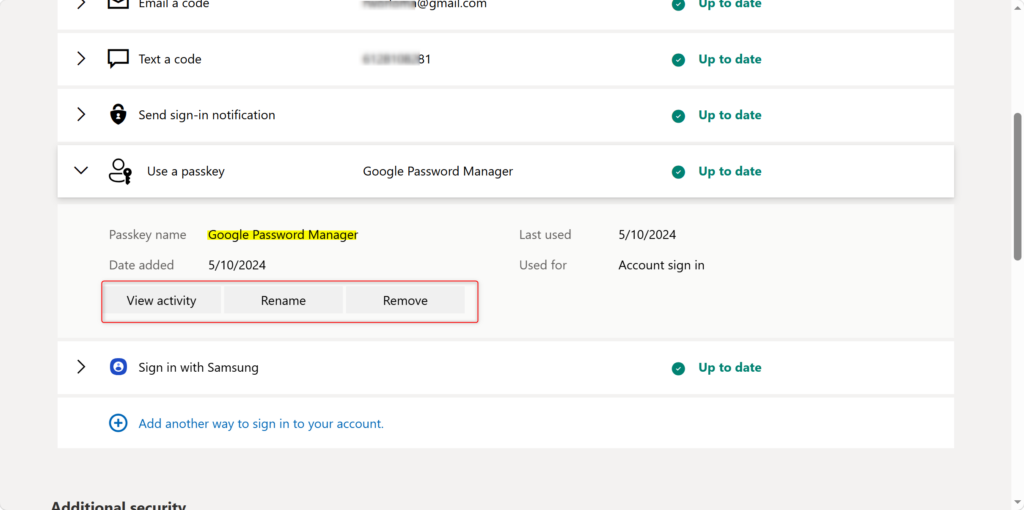1024x510 pixels.
Task: Expand the Send sign-in notification chevron
Action: point(81,115)
